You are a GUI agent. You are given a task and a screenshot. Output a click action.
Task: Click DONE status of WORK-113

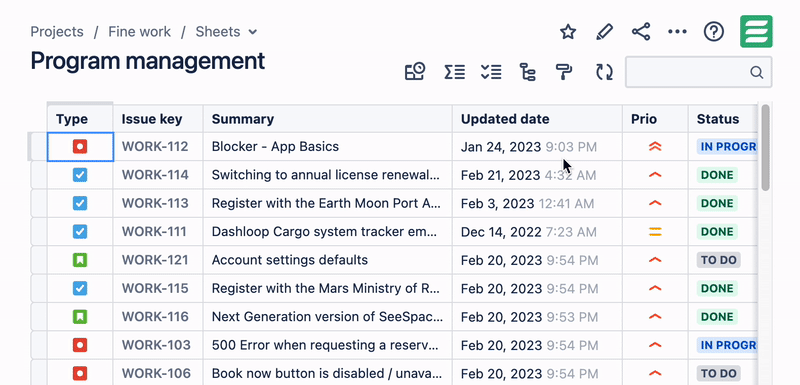(717, 203)
